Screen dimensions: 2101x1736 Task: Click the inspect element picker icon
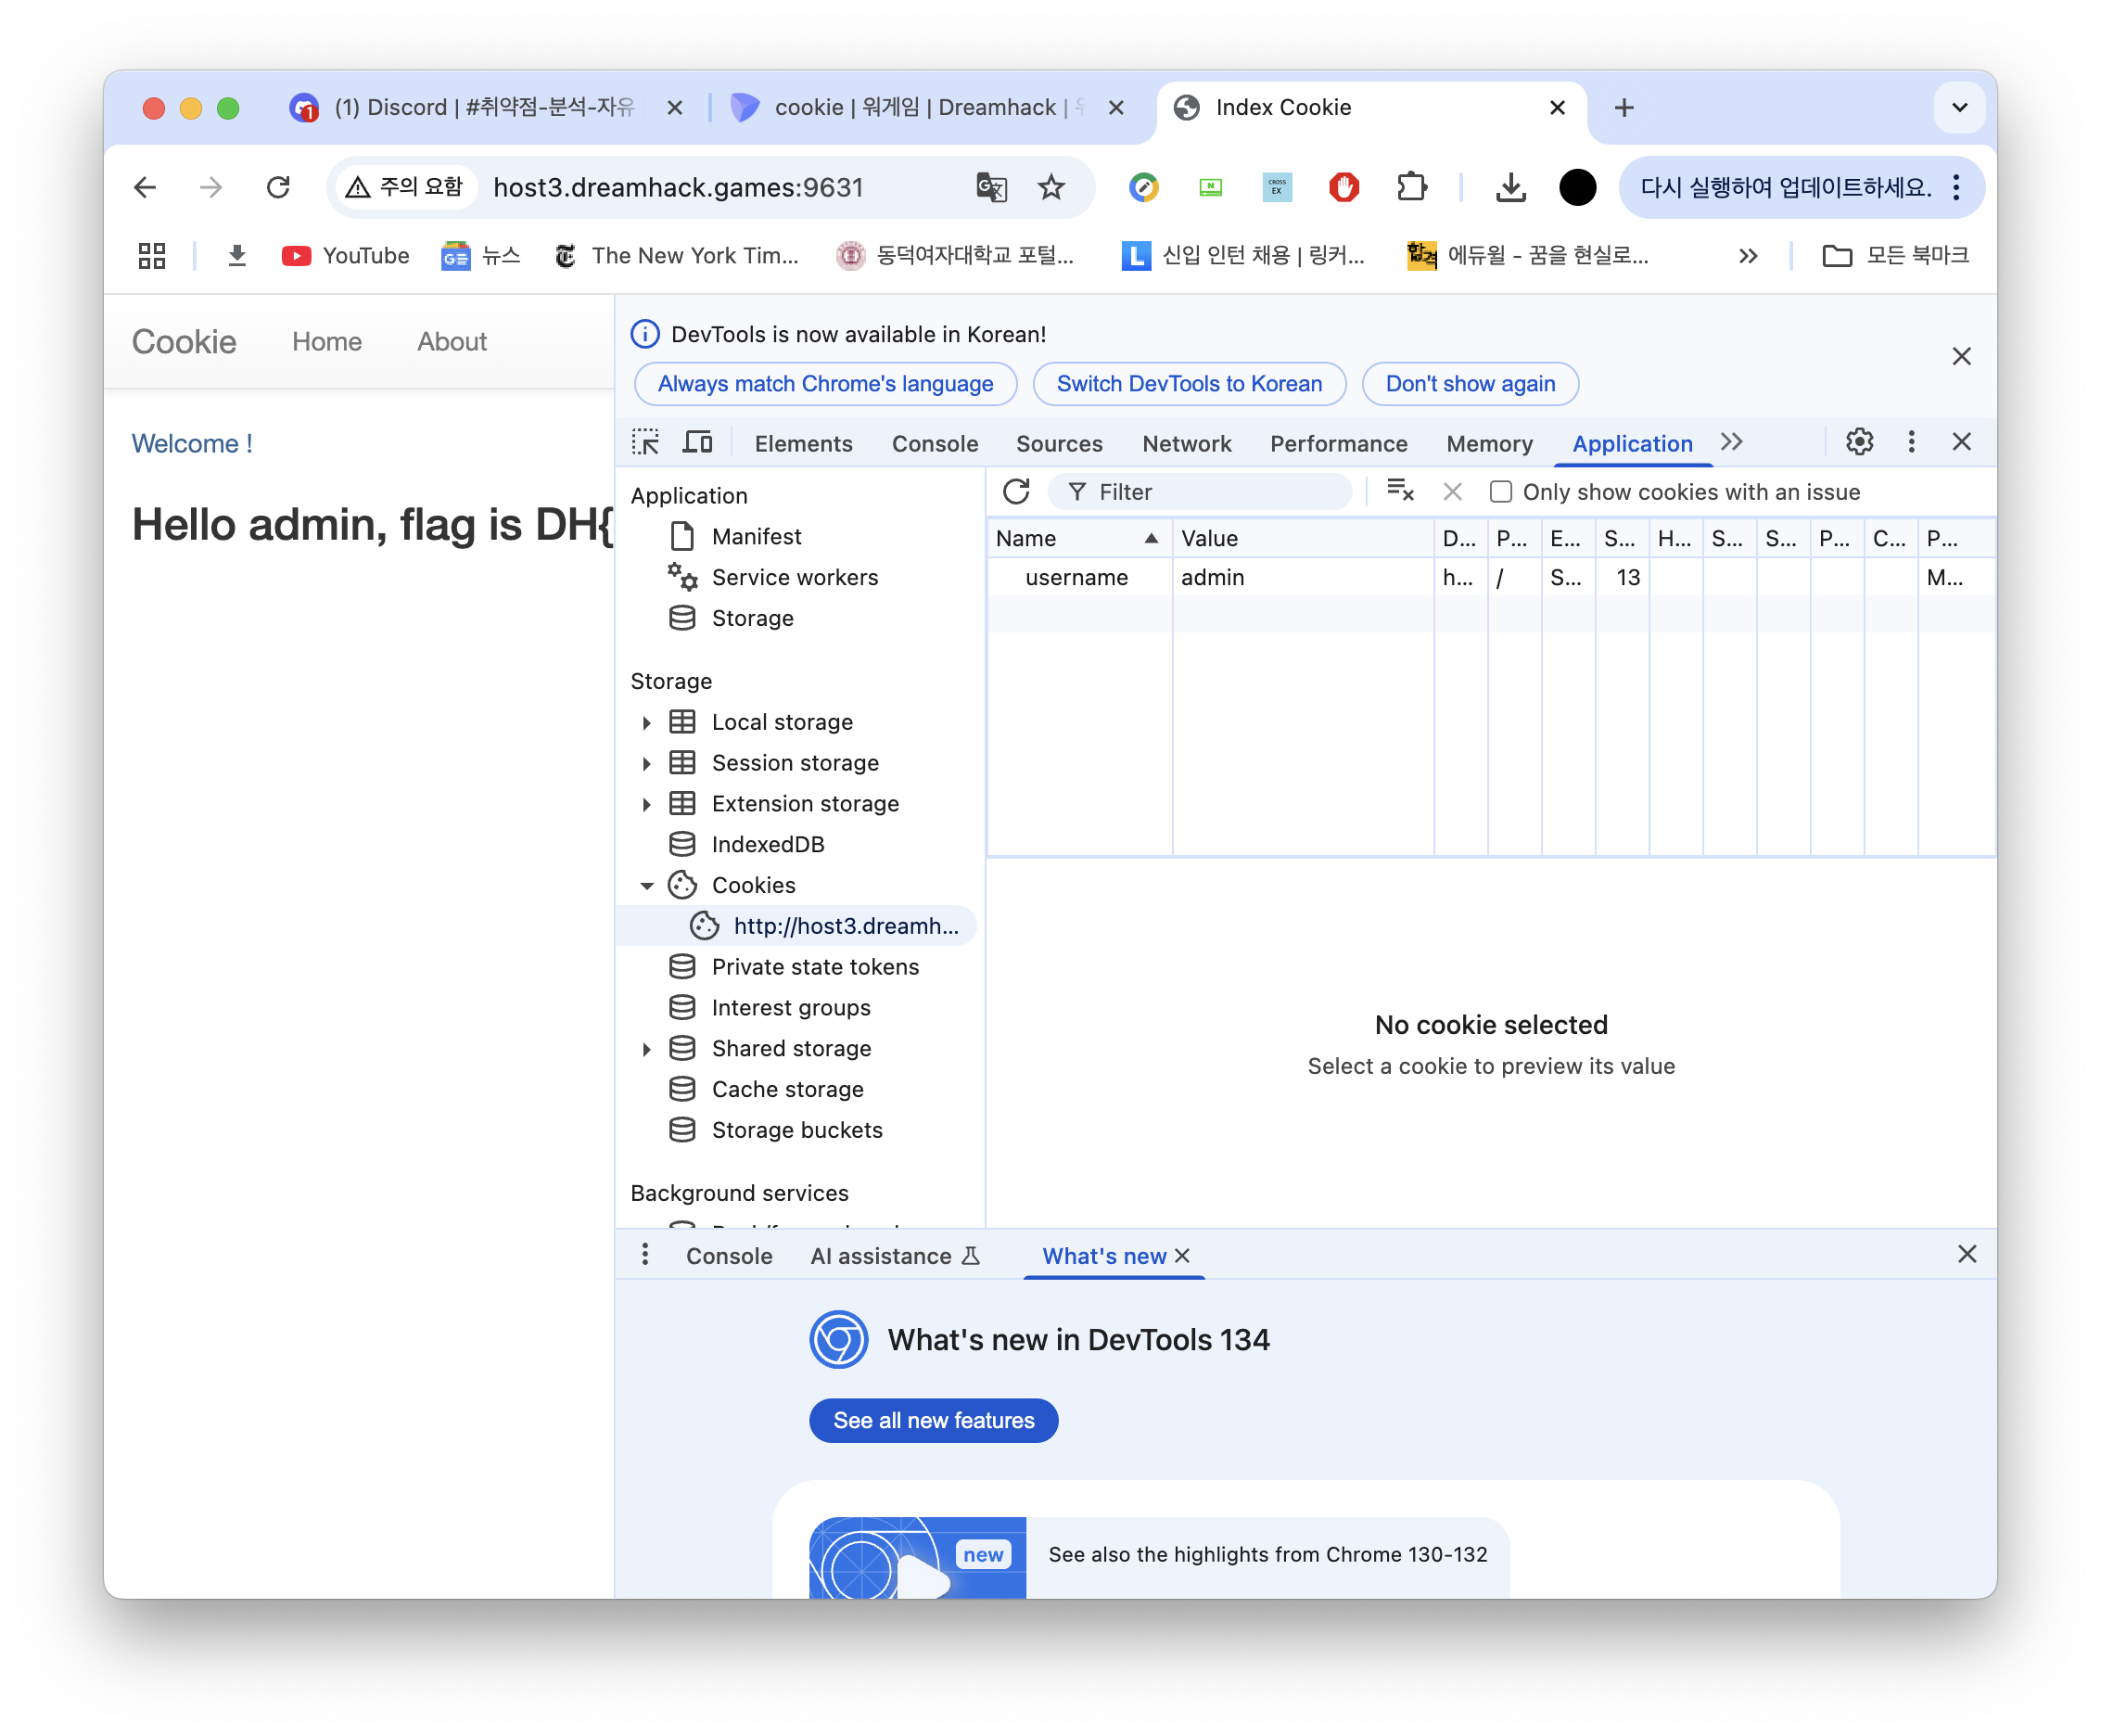[645, 442]
